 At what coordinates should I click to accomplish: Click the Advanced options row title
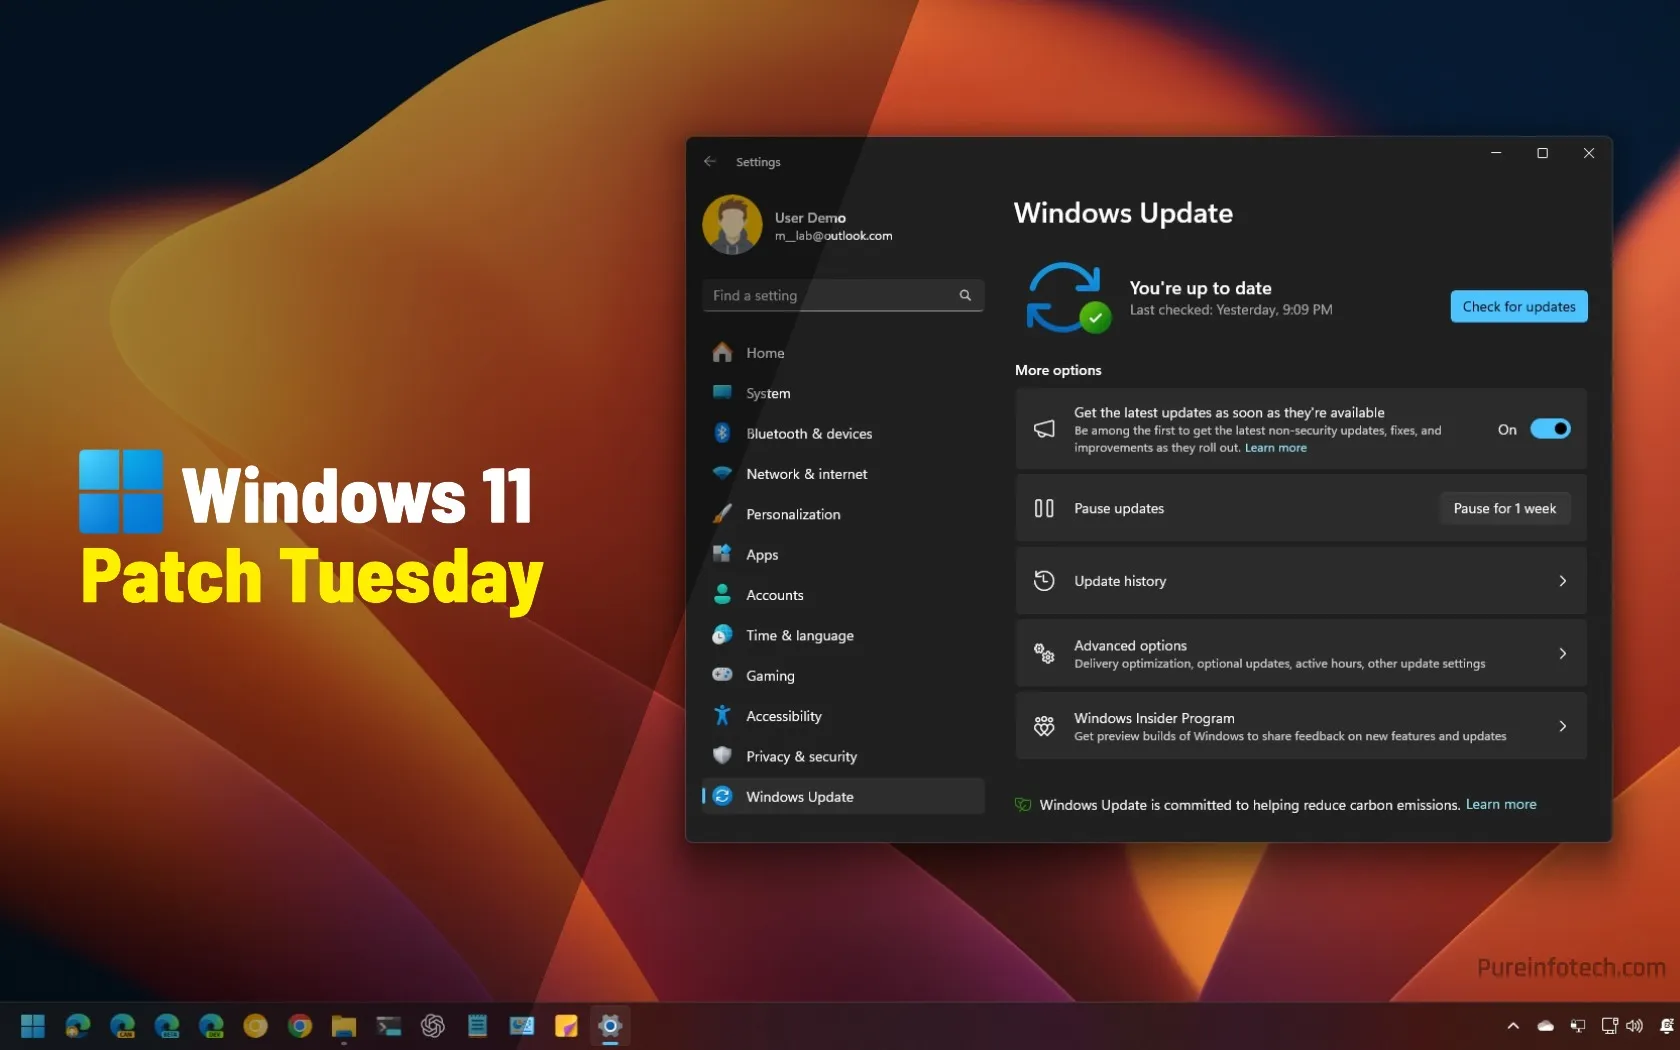[1130, 646]
